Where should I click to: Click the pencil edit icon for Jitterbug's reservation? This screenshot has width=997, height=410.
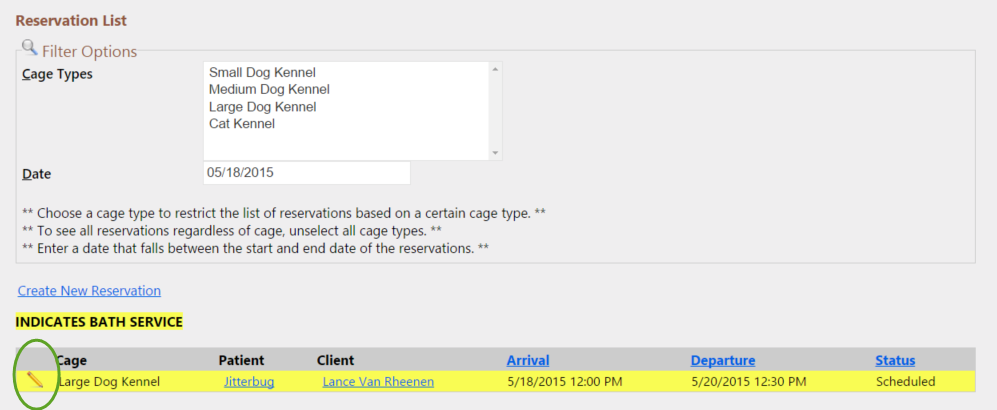point(35,381)
